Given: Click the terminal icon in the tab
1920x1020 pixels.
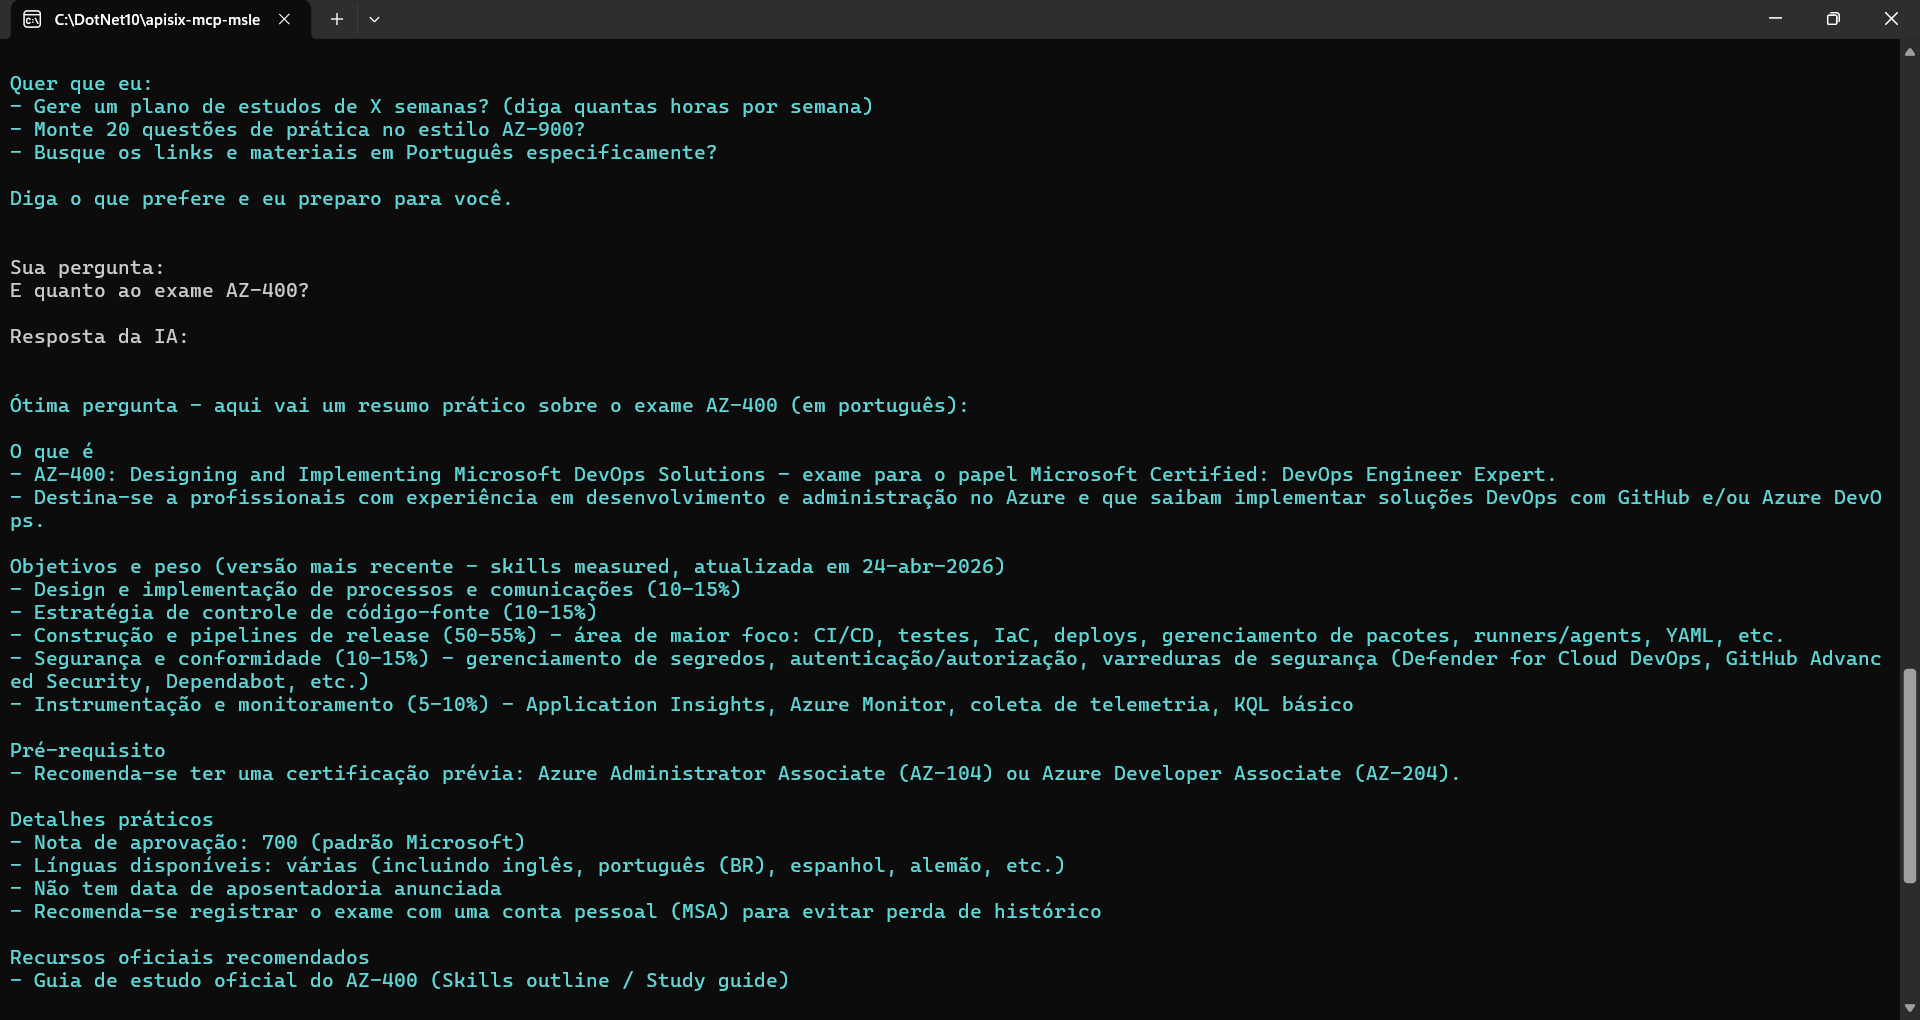Looking at the screenshot, I should pos(32,19).
